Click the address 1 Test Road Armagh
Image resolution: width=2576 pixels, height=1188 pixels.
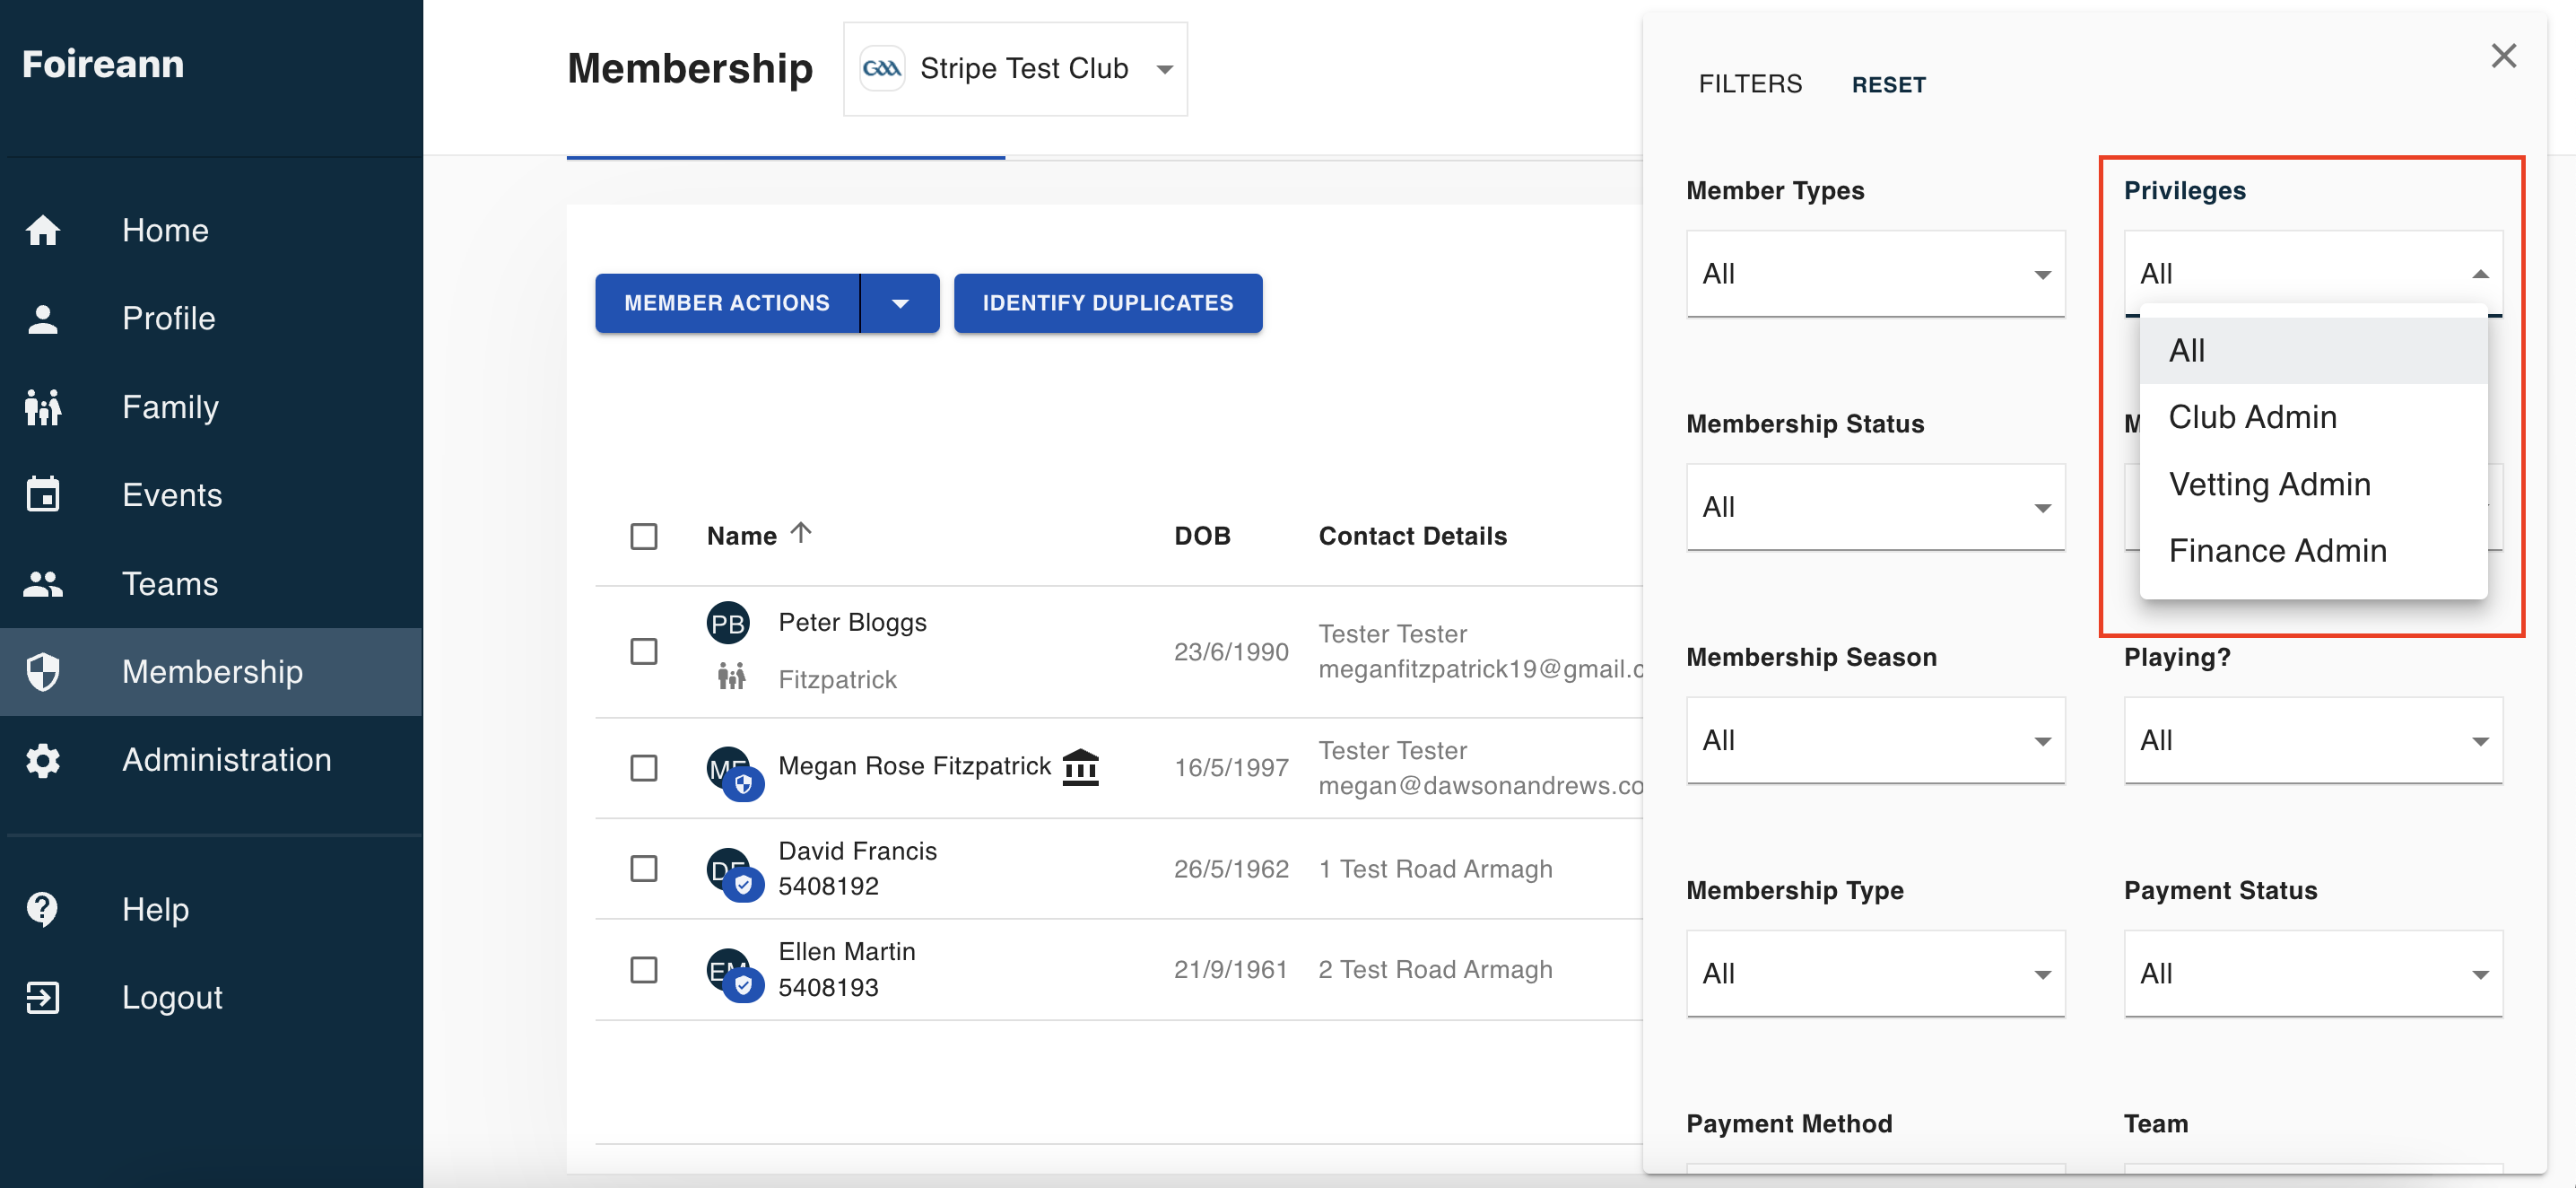1435,869
